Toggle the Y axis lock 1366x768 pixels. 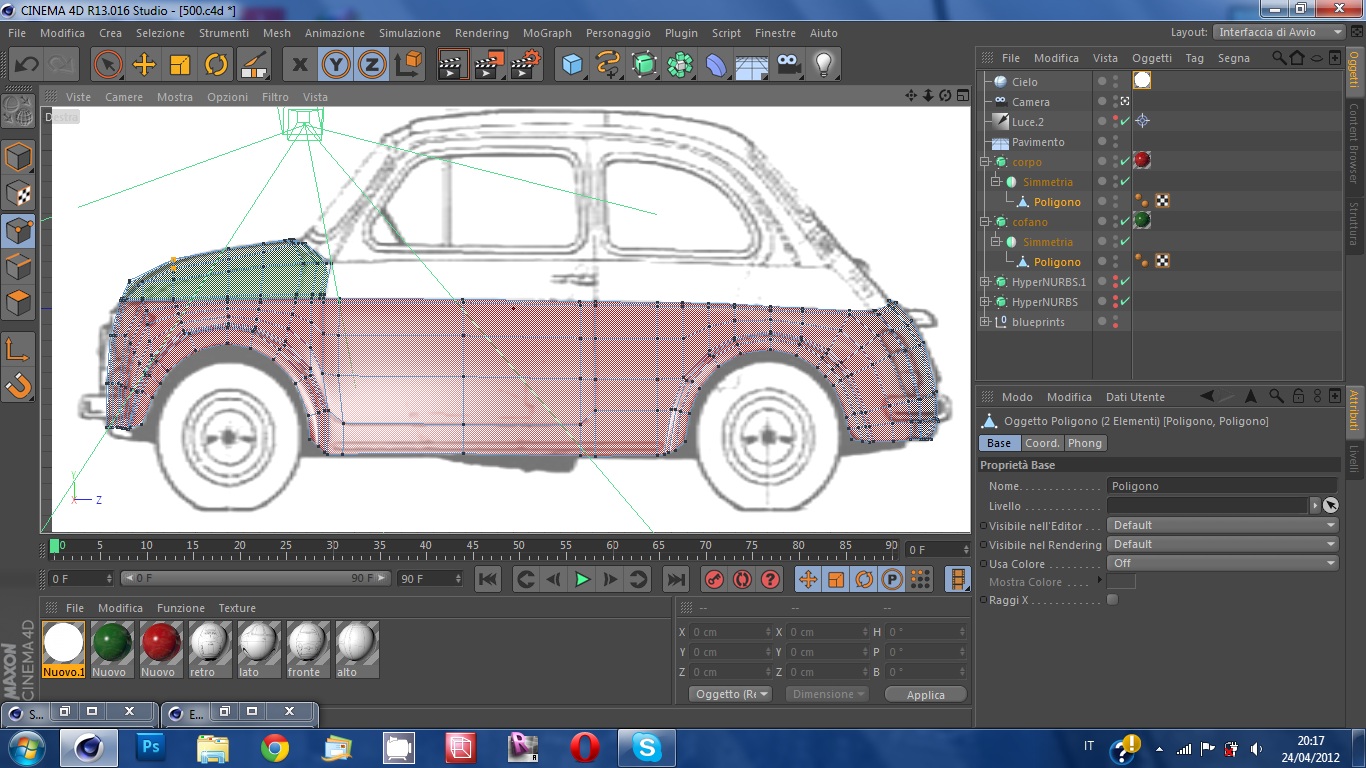click(x=336, y=65)
